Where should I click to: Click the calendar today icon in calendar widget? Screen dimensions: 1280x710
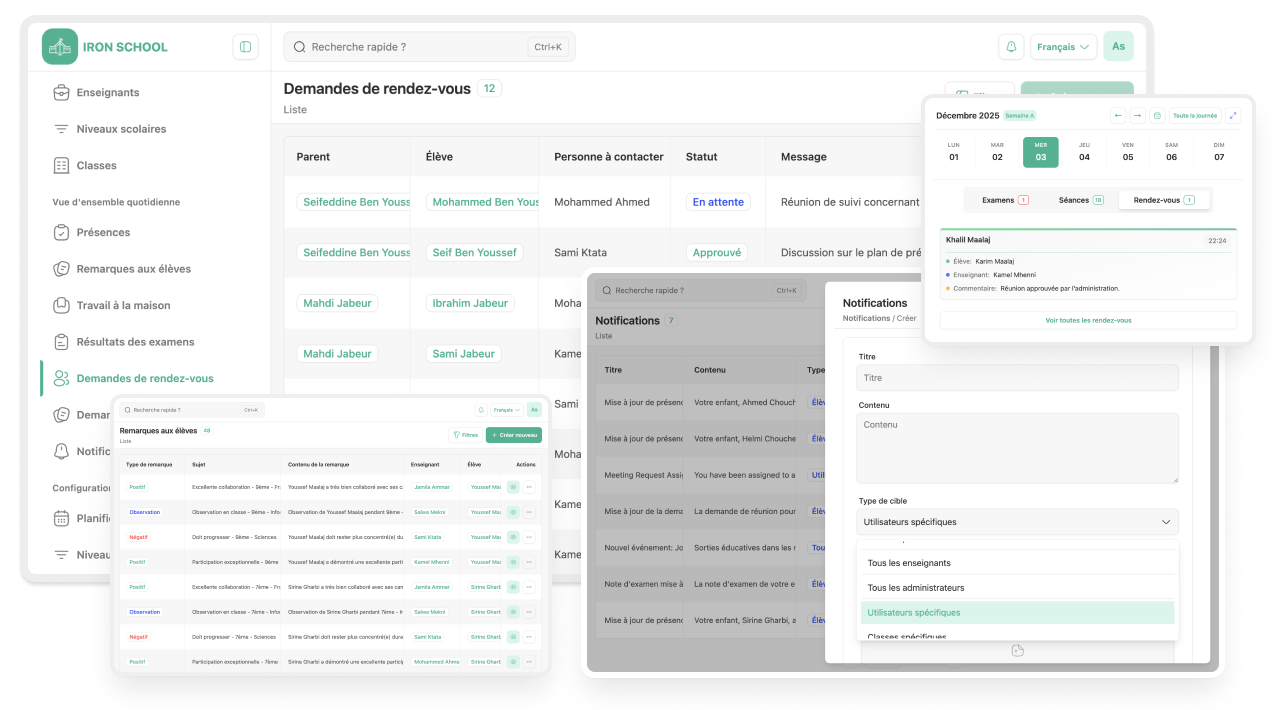[1157, 116]
